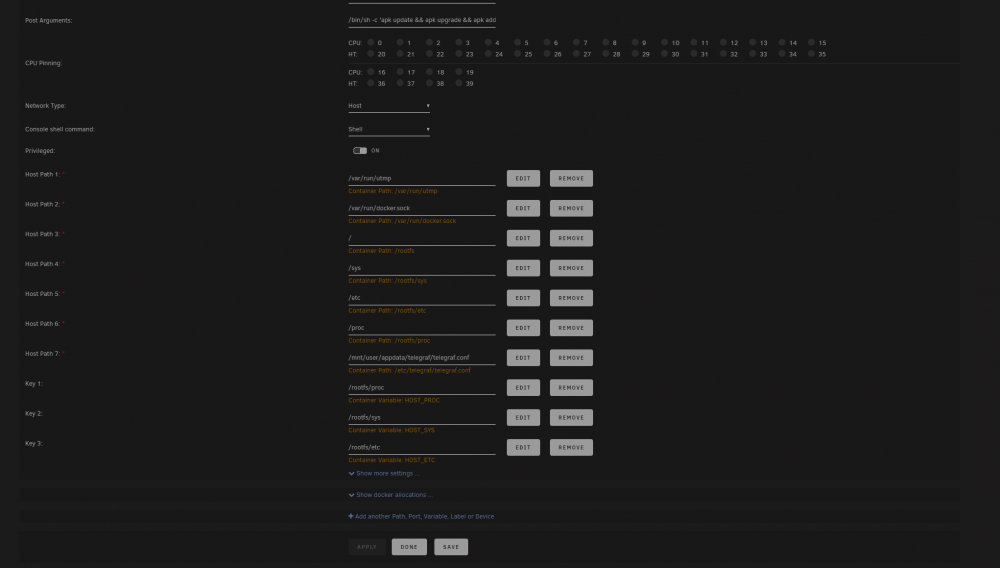The width and height of the screenshot is (1000, 568).
Task: Focus Host Path 3 input field
Action: (x=422, y=238)
